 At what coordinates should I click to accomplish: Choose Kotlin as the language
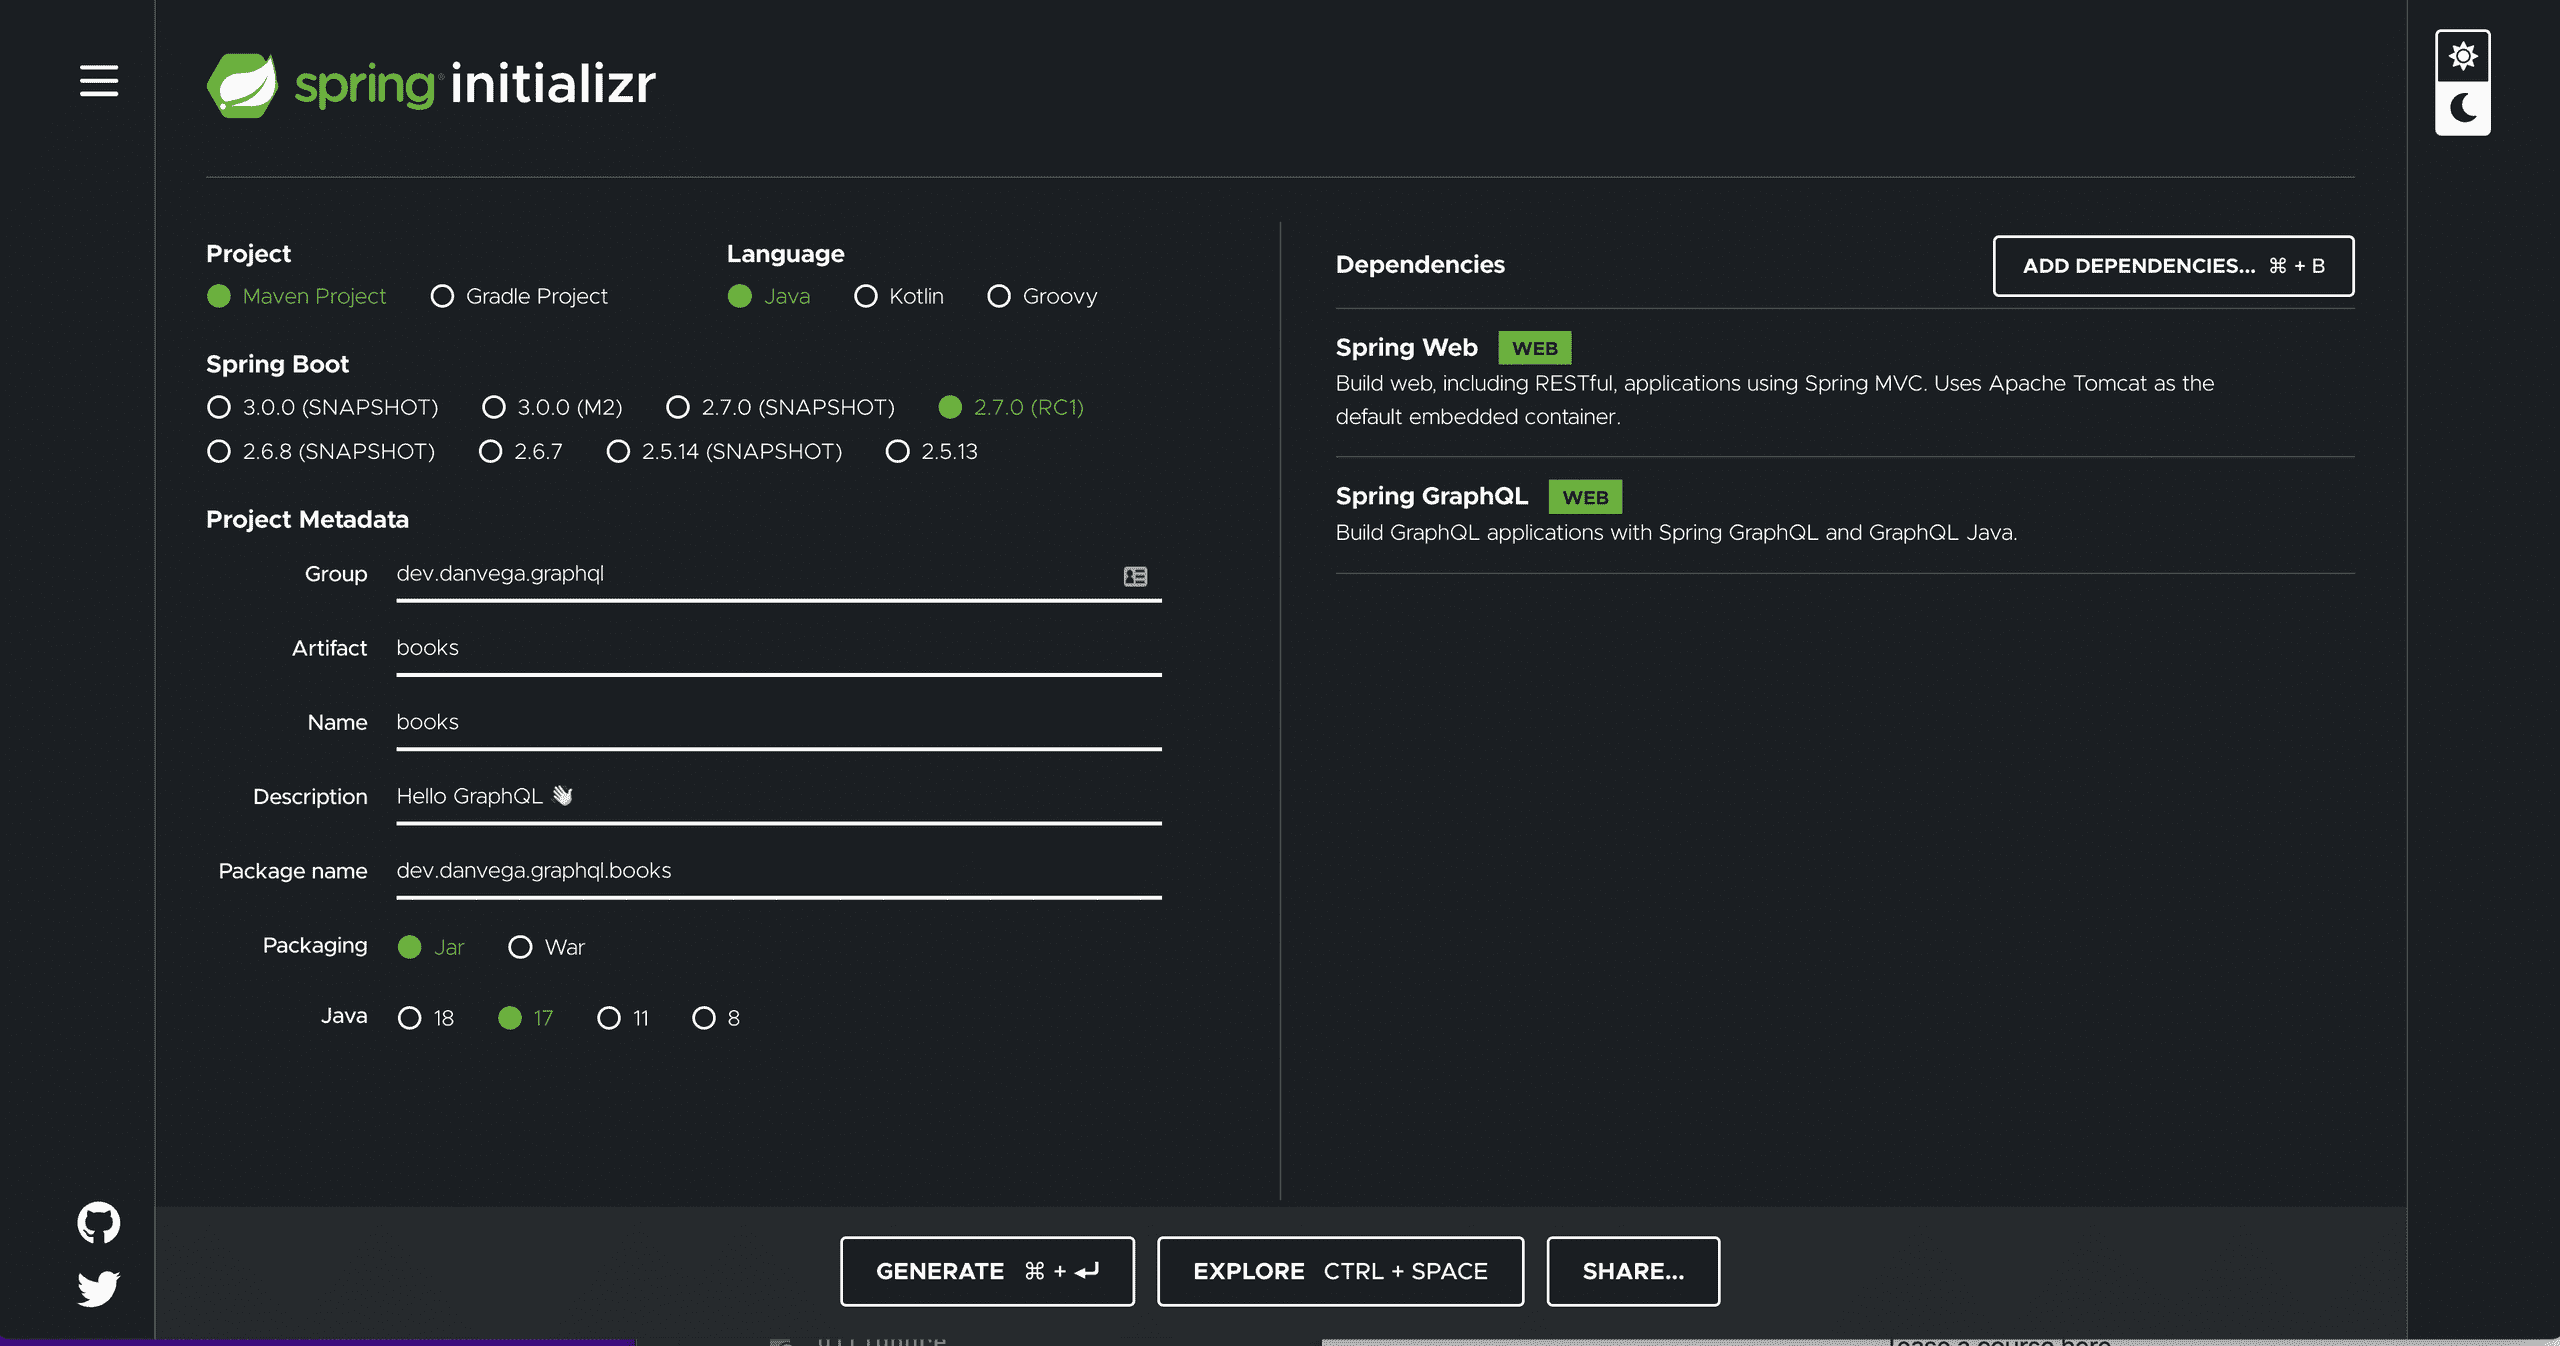[x=866, y=296]
